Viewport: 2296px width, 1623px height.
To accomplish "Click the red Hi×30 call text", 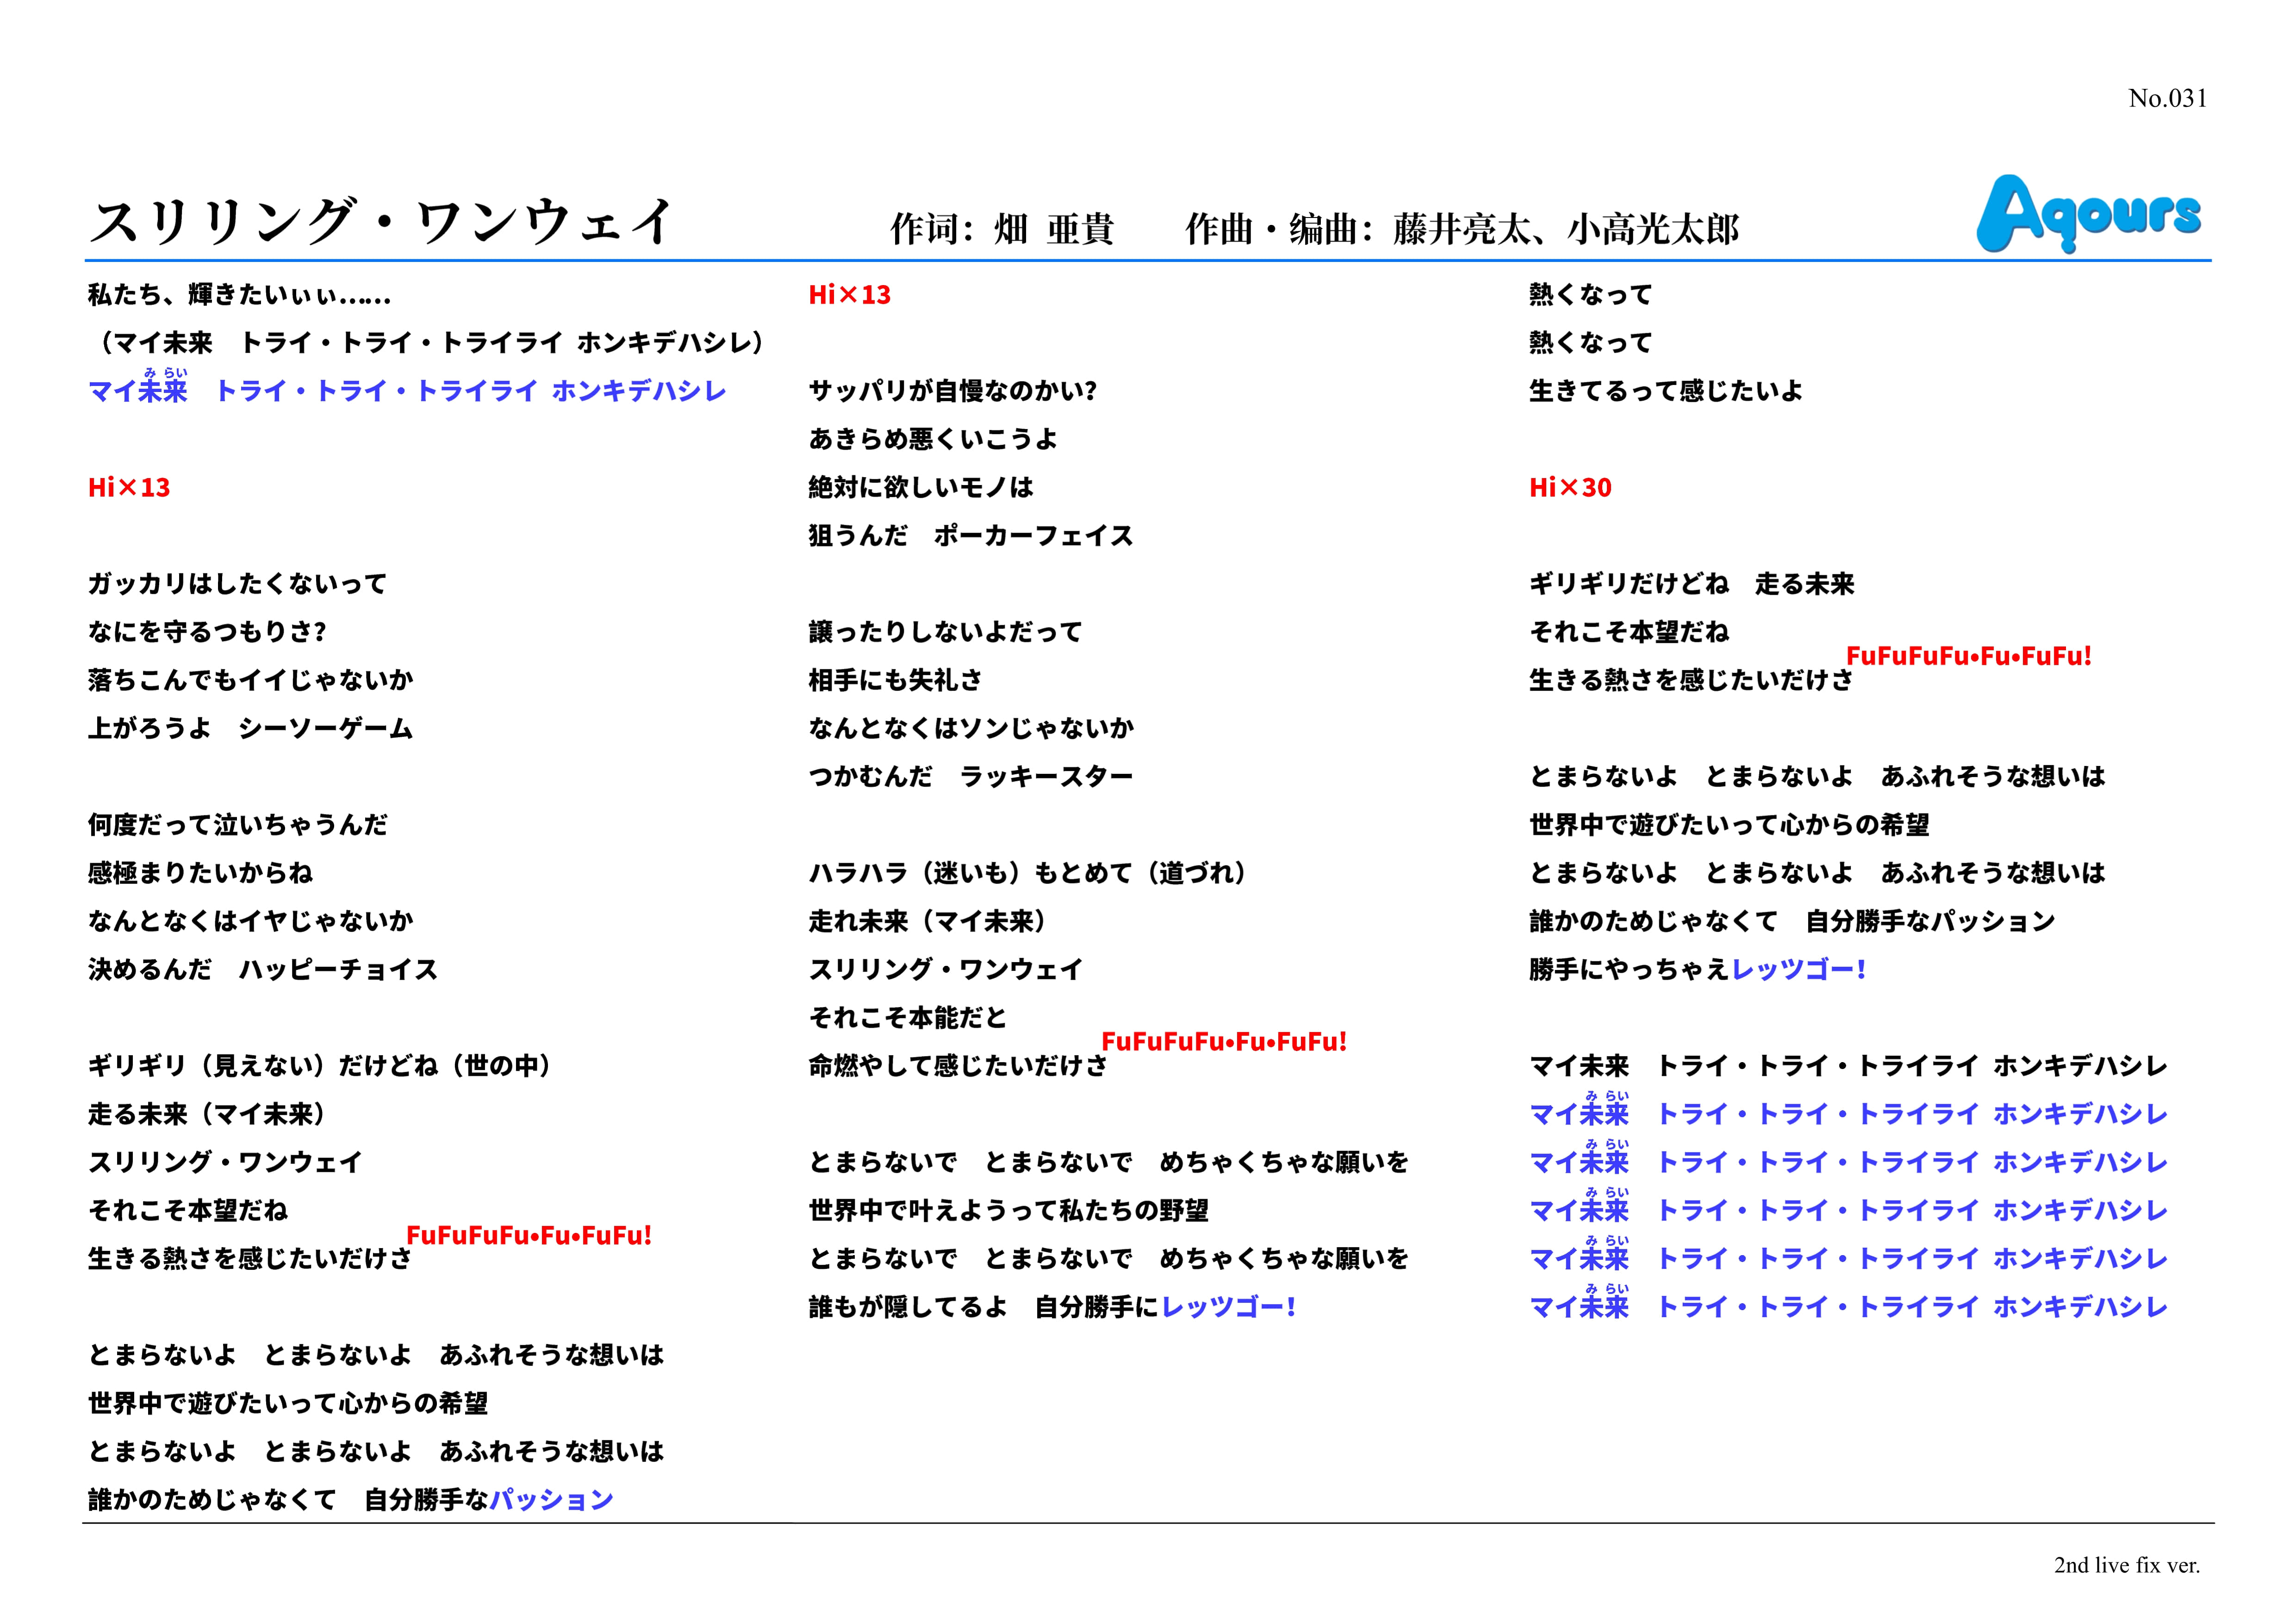I will click(1570, 488).
